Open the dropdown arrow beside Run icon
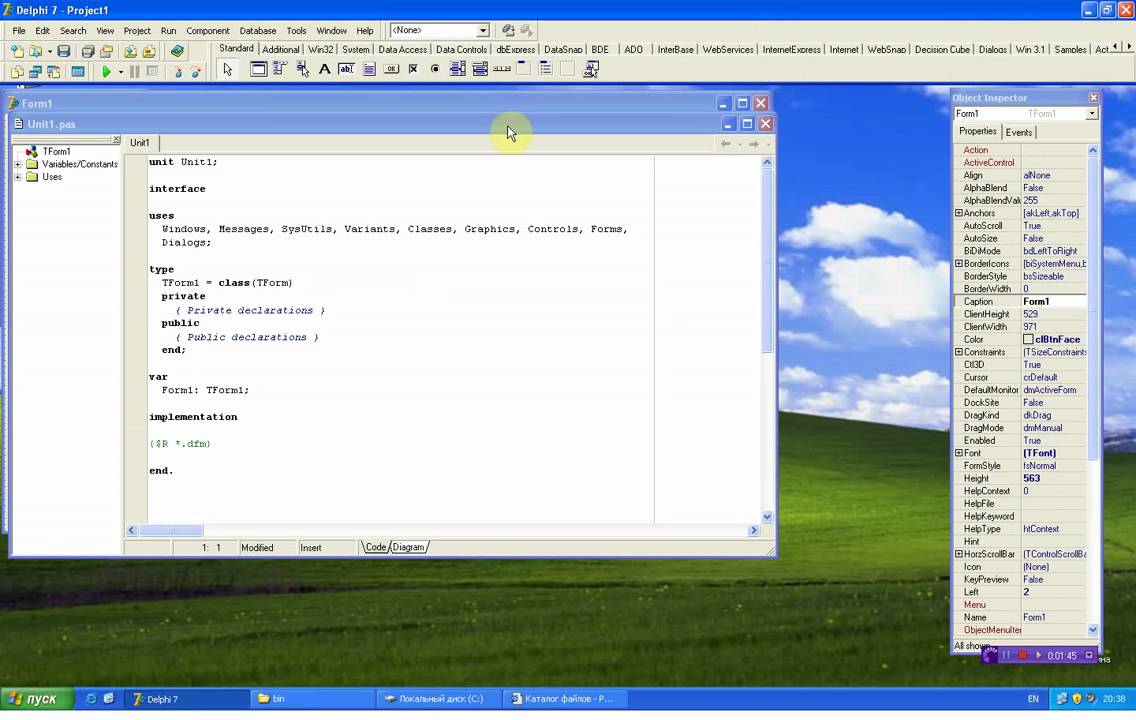Screen dimensions: 1136x720 pyautogui.click(x=120, y=72)
